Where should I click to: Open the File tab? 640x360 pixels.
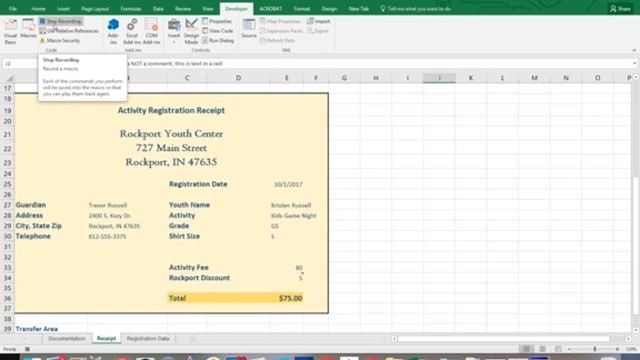[13, 9]
